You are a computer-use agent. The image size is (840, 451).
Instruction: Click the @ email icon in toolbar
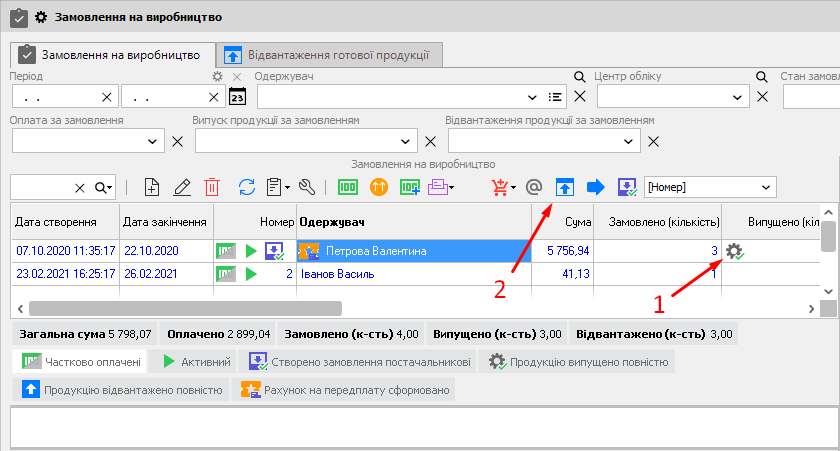(533, 187)
